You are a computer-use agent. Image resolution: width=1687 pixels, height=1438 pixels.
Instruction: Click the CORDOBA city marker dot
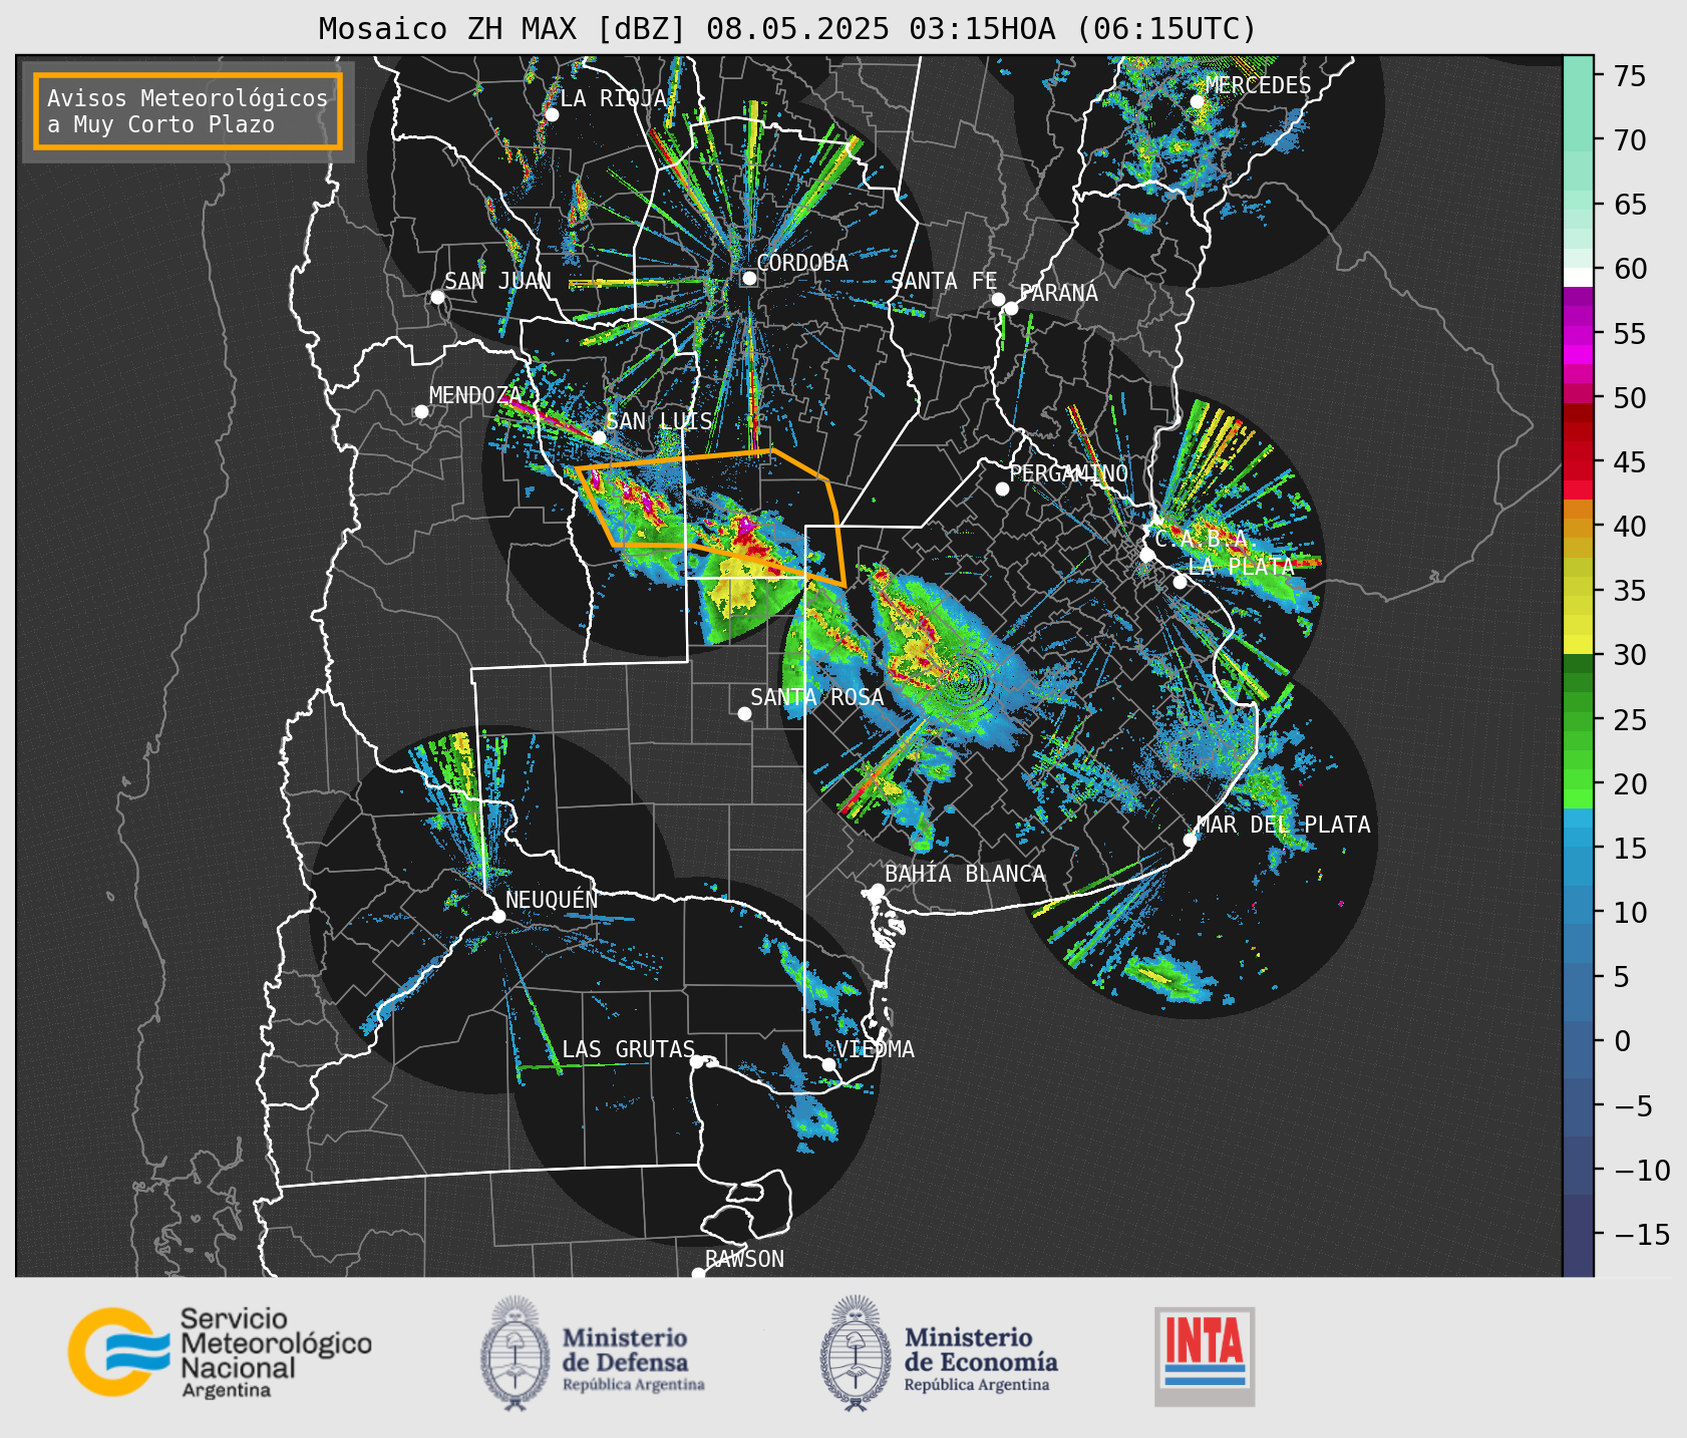click(749, 278)
